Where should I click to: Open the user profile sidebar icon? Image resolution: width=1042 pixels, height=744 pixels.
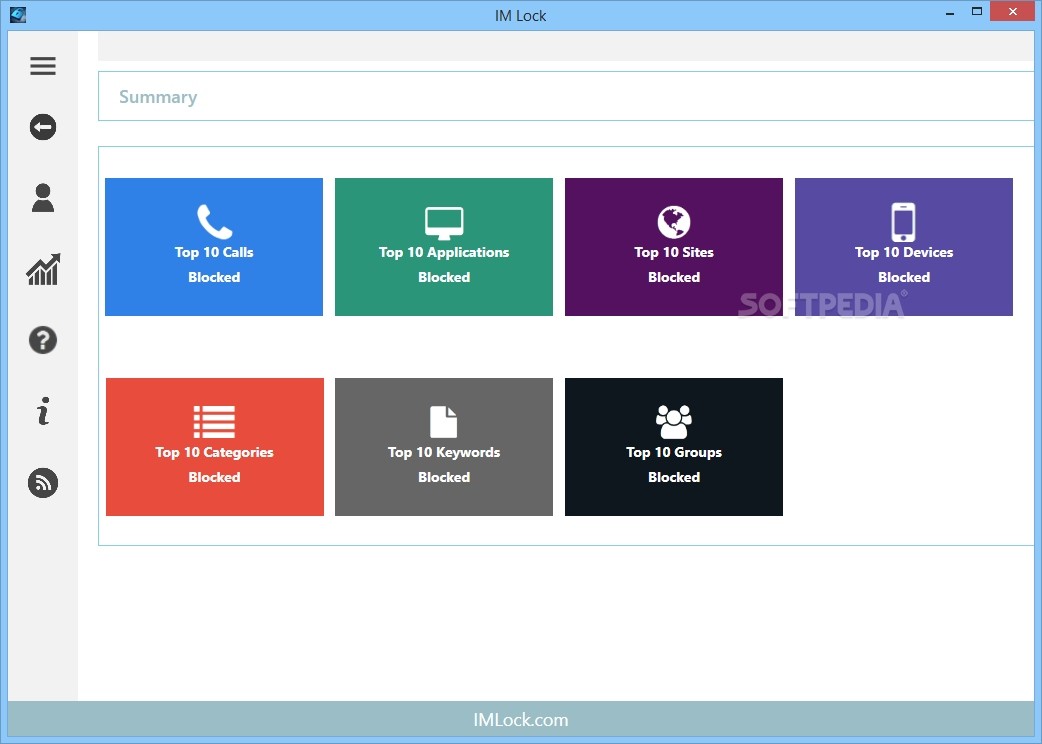[43, 198]
